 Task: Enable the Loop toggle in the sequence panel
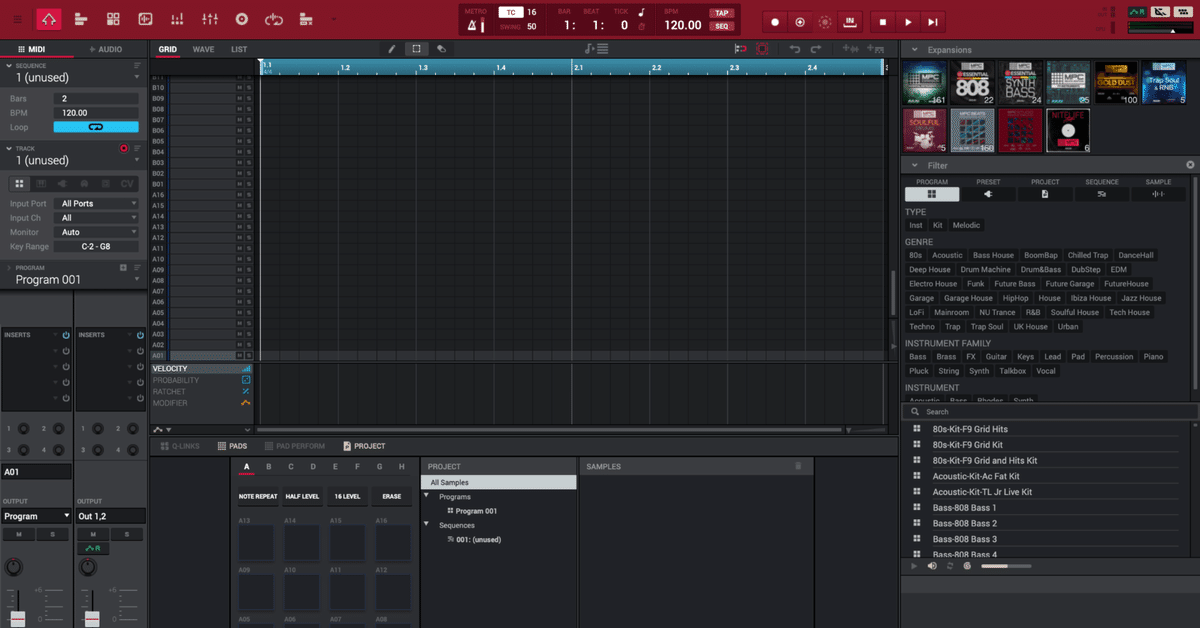[96, 127]
